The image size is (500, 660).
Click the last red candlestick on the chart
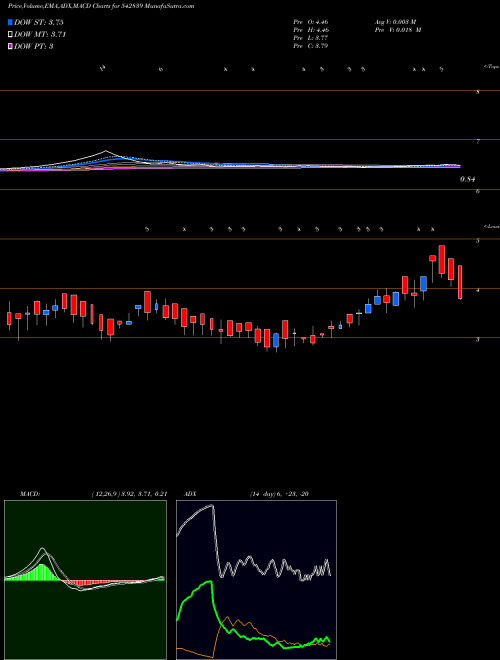coord(460,282)
